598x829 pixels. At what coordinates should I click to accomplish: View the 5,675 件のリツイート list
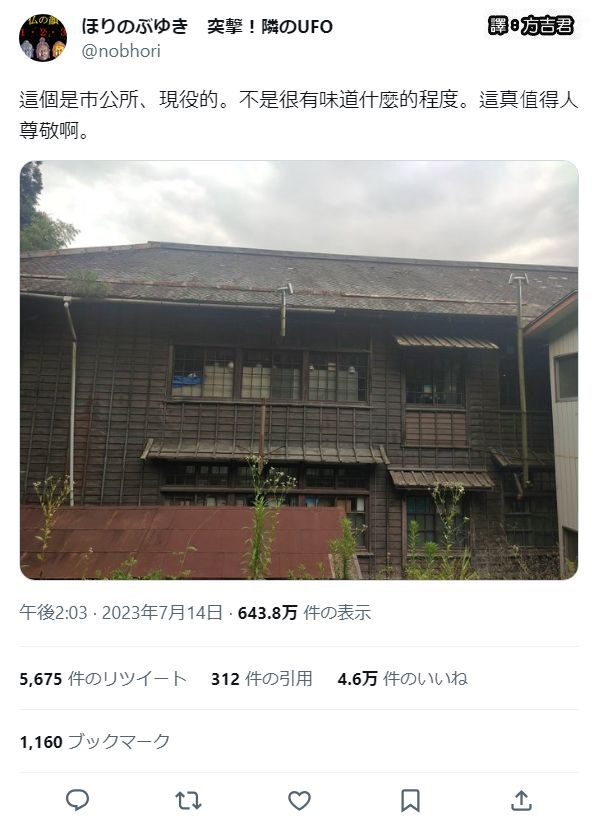click(103, 679)
